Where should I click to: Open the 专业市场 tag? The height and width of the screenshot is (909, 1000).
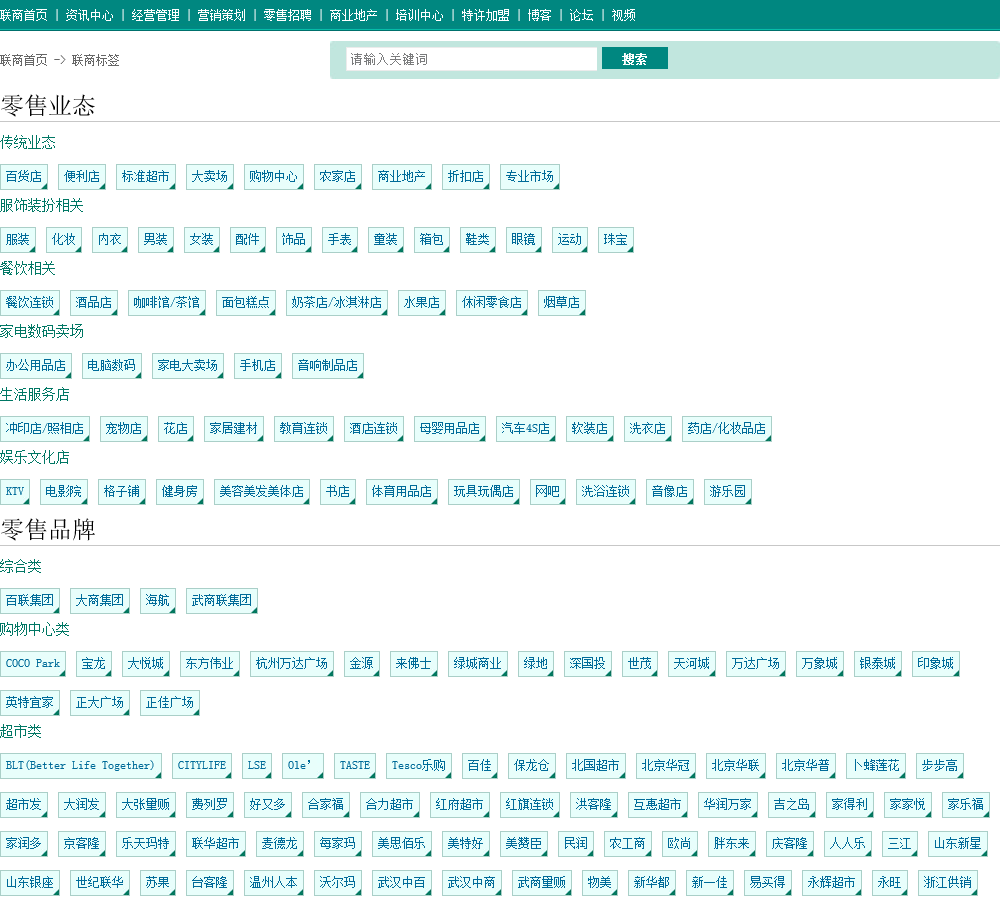[x=530, y=177]
